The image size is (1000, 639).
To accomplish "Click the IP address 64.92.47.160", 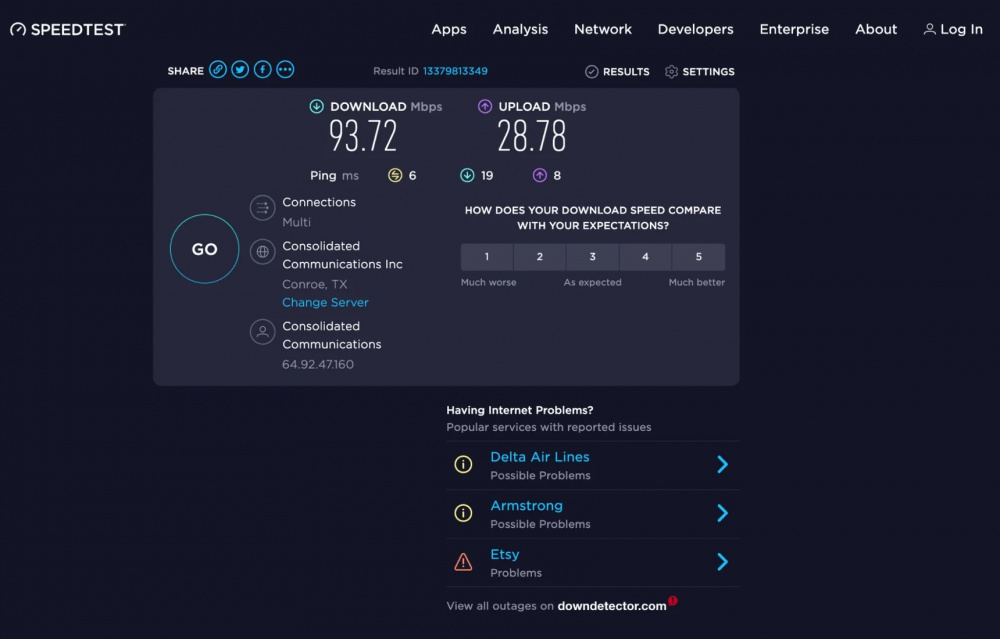I will pos(318,364).
